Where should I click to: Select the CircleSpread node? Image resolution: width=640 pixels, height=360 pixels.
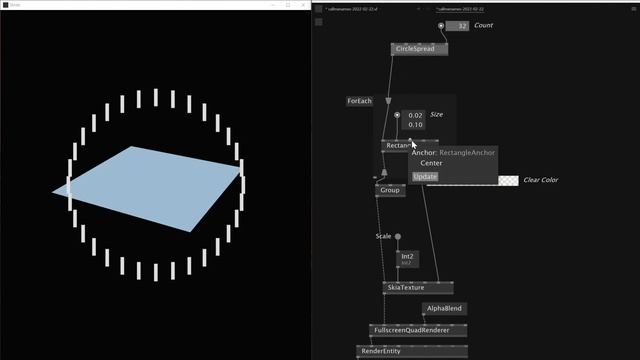(x=419, y=49)
